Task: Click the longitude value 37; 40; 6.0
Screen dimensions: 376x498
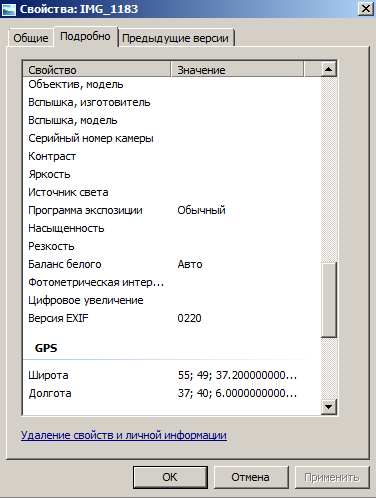Action: 237,393
